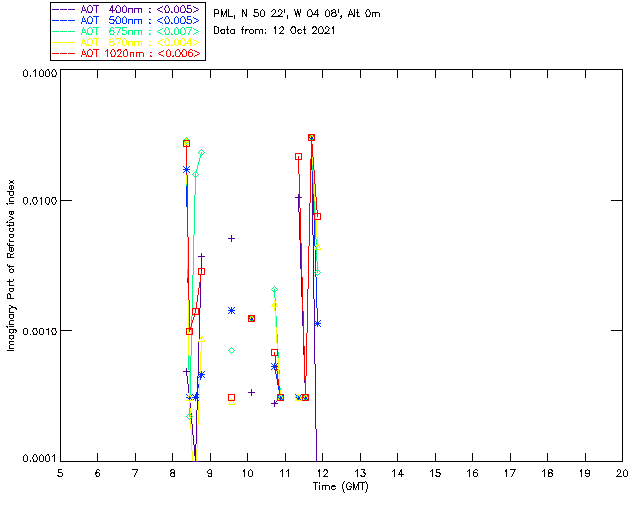Click the x-axis tick label 11
The width and height of the screenshot is (640, 512).
285,473
